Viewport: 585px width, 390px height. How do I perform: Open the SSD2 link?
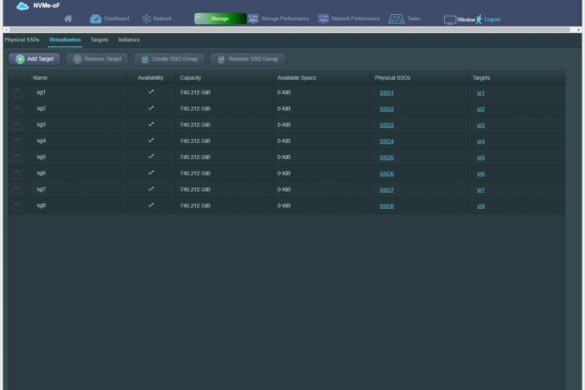click(387, 109)
